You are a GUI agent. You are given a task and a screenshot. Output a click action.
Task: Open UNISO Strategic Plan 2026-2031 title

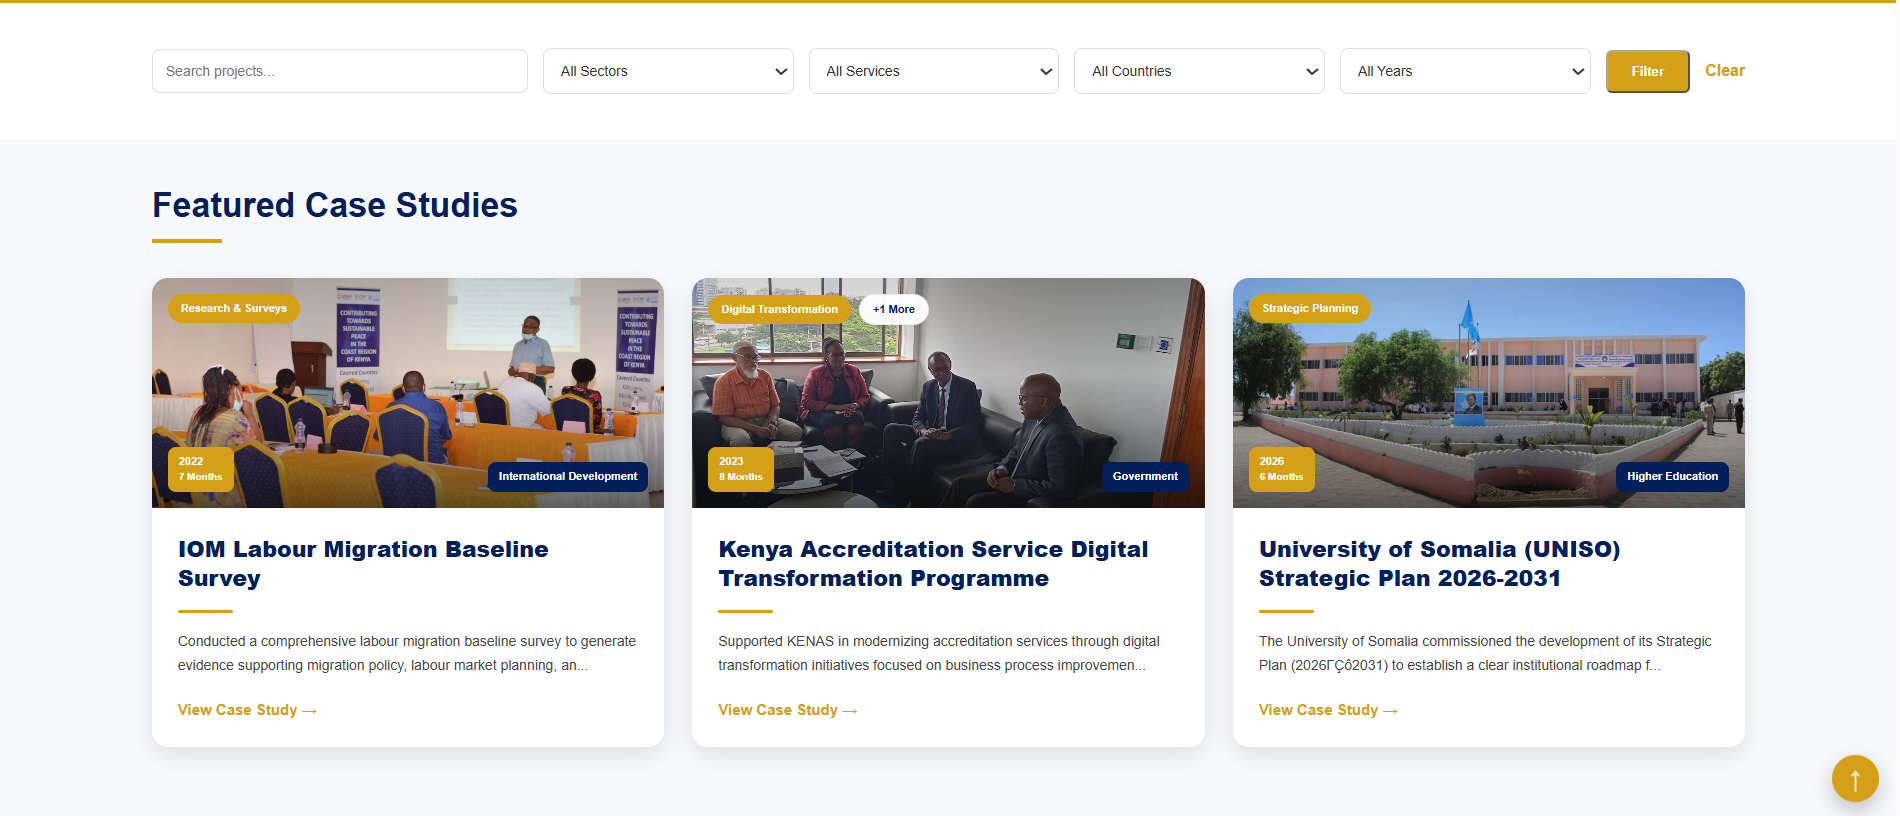pyautogui.click(x=1440, y=564)
